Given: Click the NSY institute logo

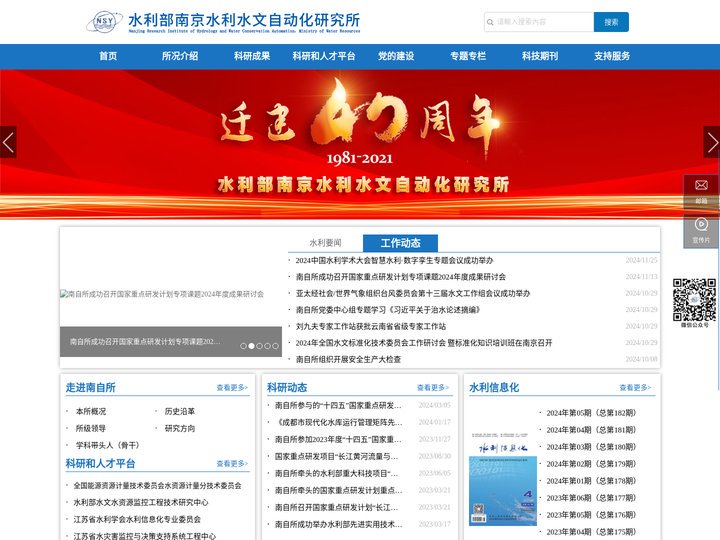Looking at the screenshot, I should coord(104,22).
